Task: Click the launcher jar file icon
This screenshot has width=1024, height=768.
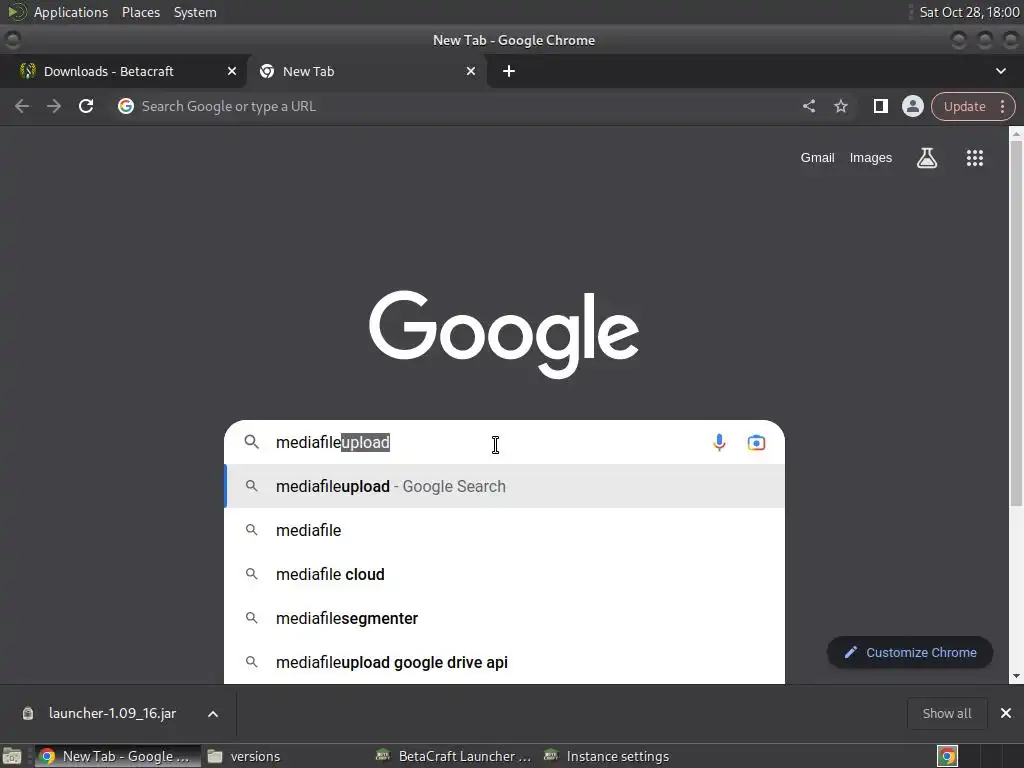Action: [28, 713]
